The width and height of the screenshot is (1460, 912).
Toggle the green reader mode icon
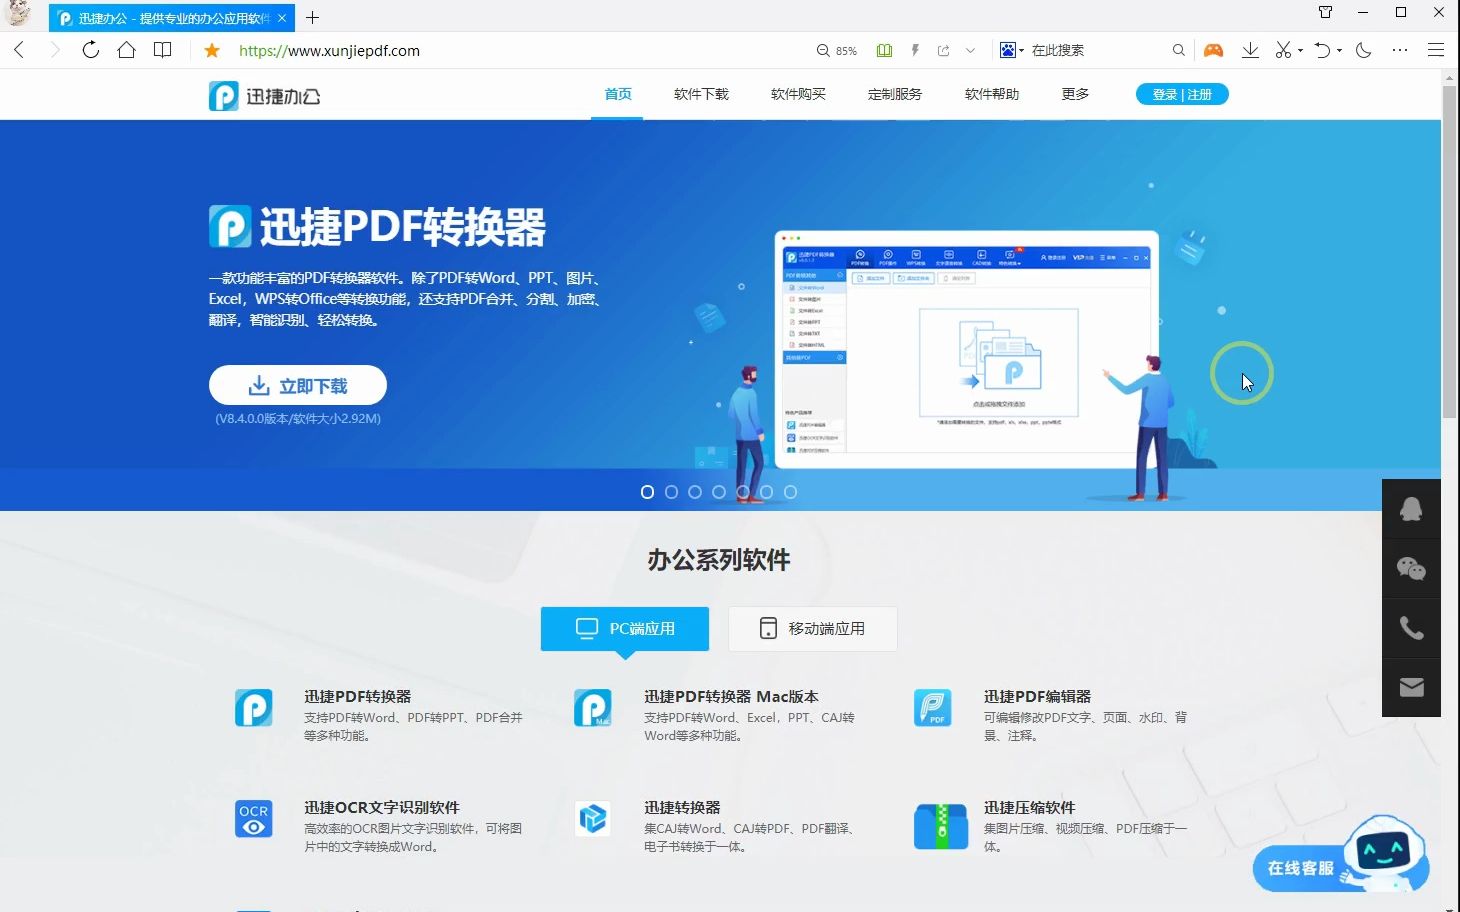point(884,50)
